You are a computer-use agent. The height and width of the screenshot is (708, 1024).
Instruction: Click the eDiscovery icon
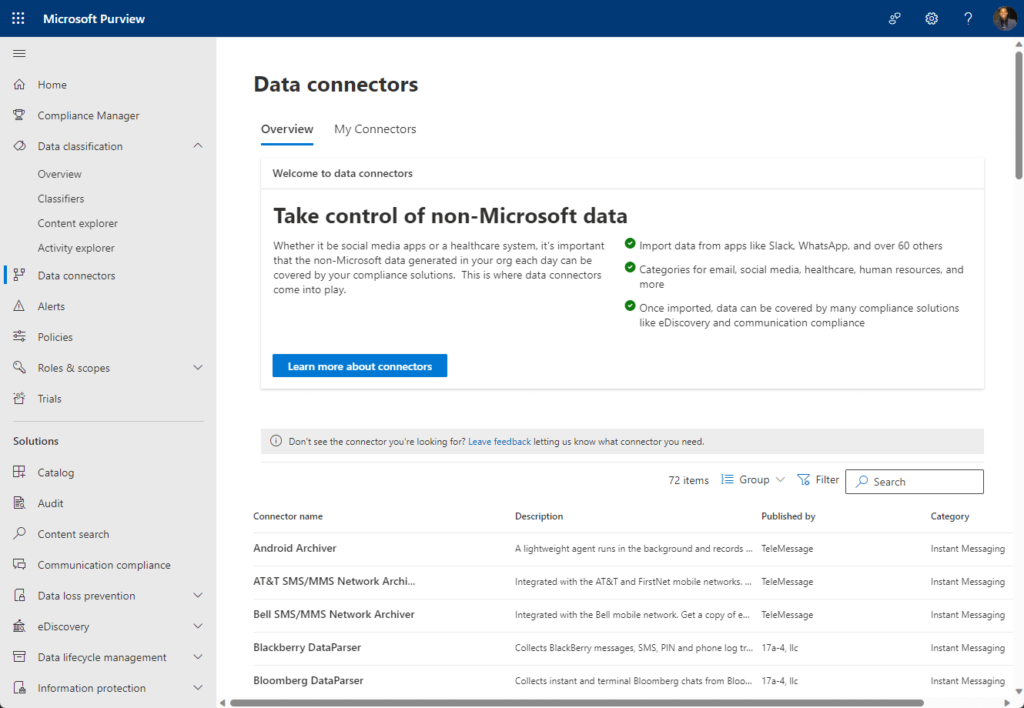(x=20, y=626)
